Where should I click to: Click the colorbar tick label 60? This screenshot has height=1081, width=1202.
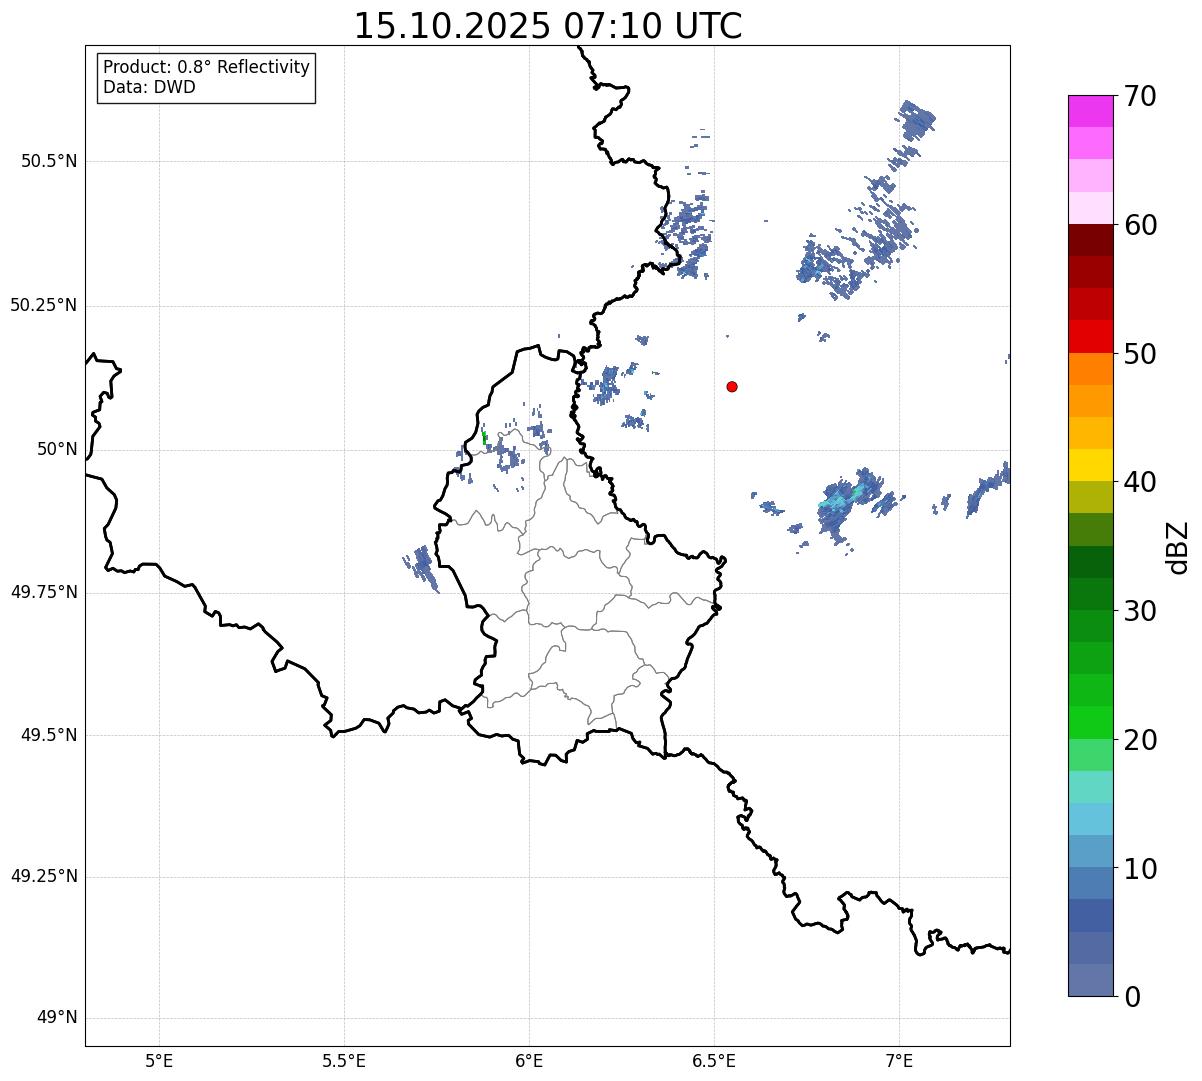(1140, 225)
